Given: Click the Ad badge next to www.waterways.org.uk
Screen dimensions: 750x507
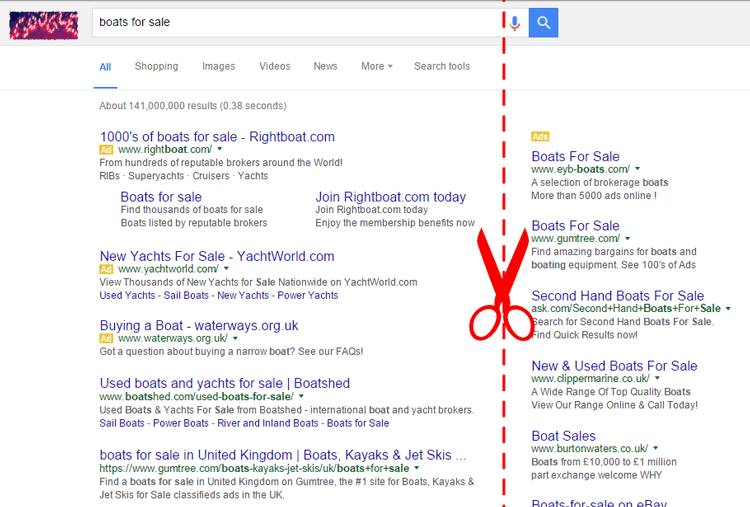Looking at the screenshot, I should 106,339.
